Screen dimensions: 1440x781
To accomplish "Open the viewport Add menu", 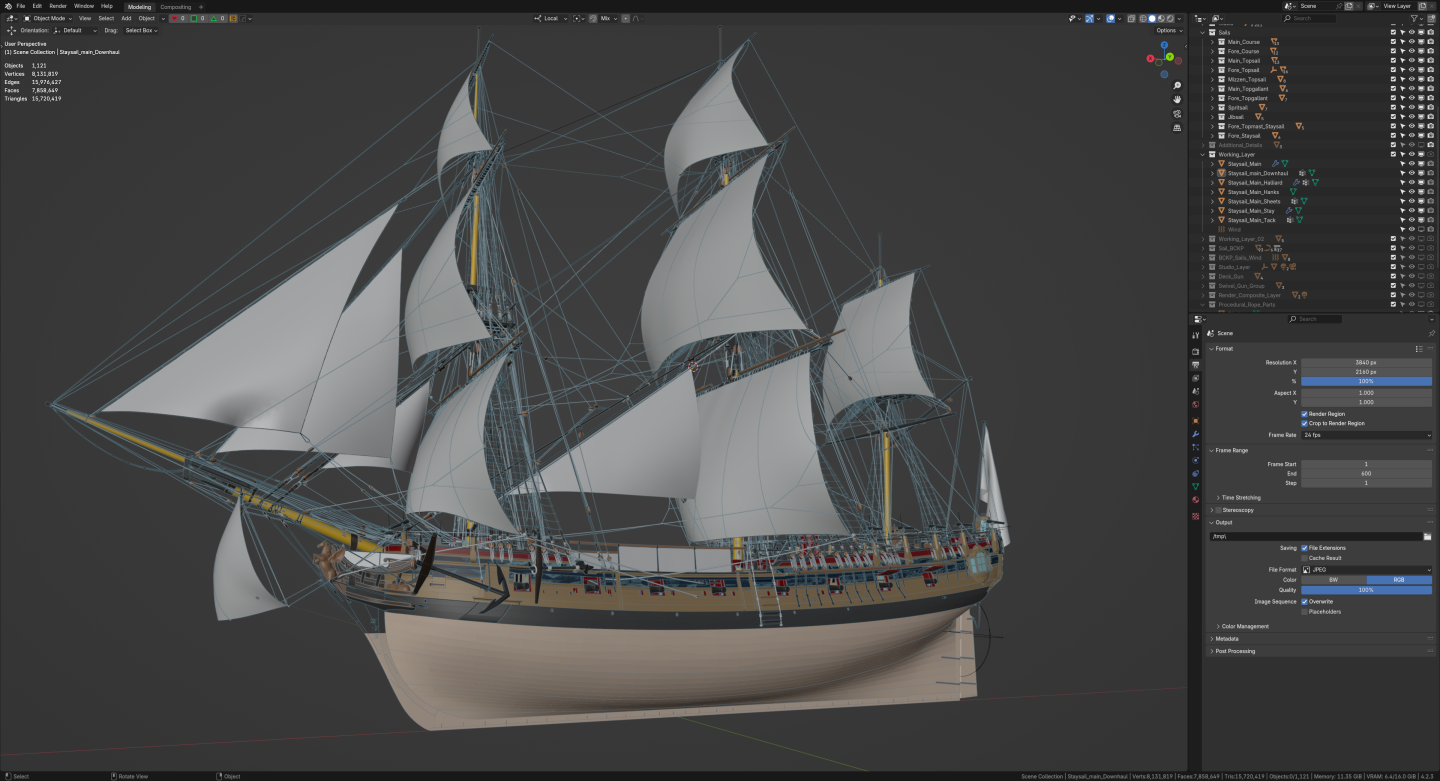I will (x=126, y=18).
